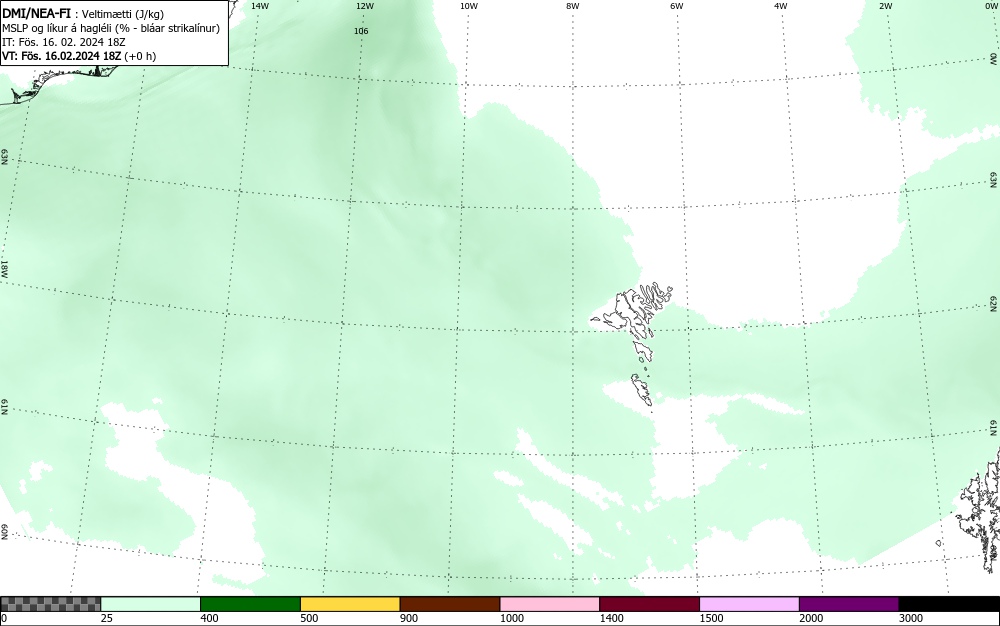This screenshot has width=1000, height=626.
Task: Click legend value 900
Action: click(409, 618)
